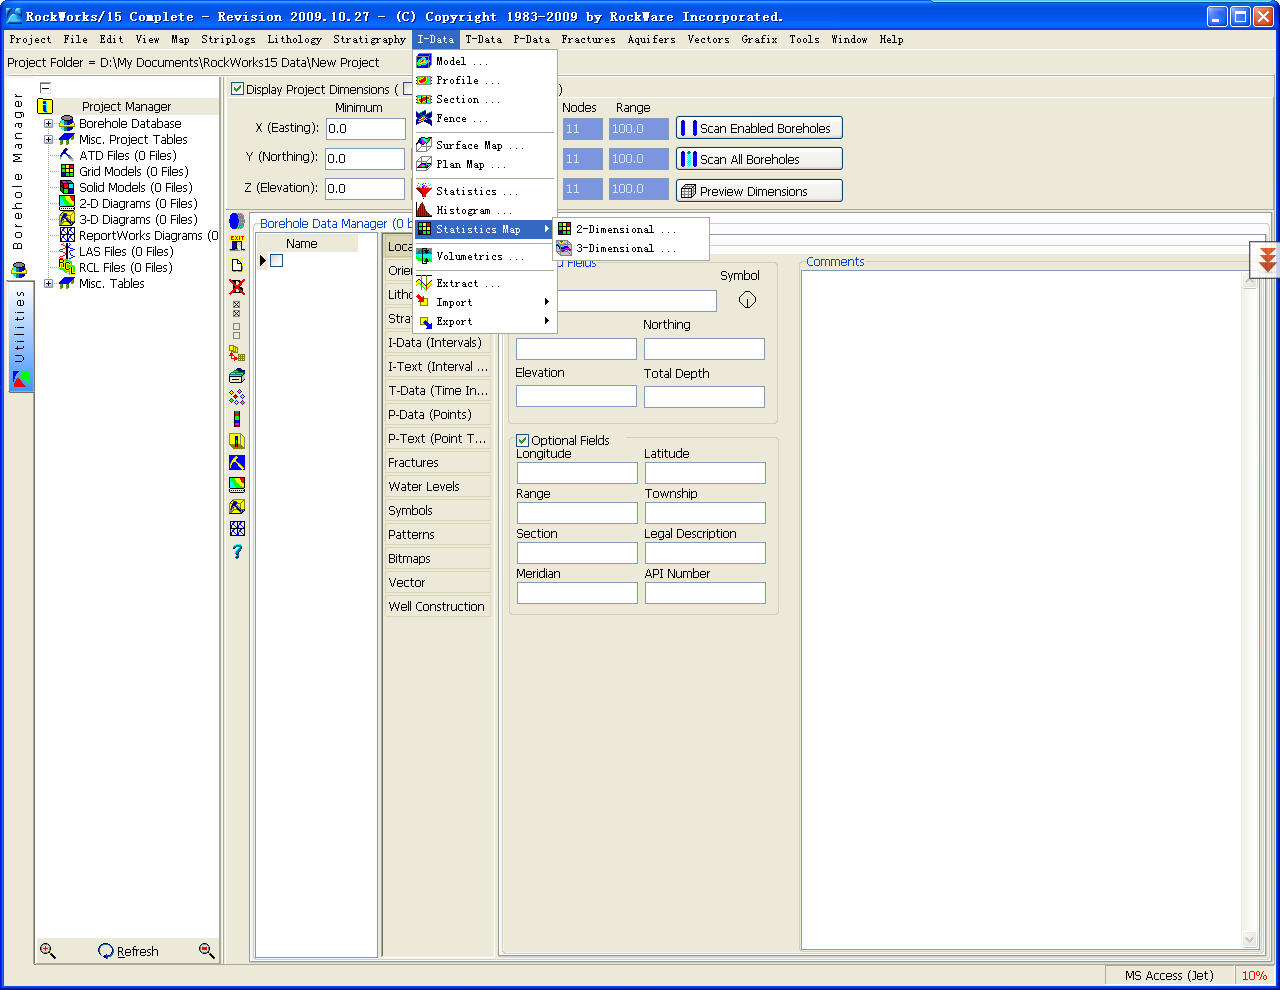Expand the Misc. Tables tree node

click(48, 283)
